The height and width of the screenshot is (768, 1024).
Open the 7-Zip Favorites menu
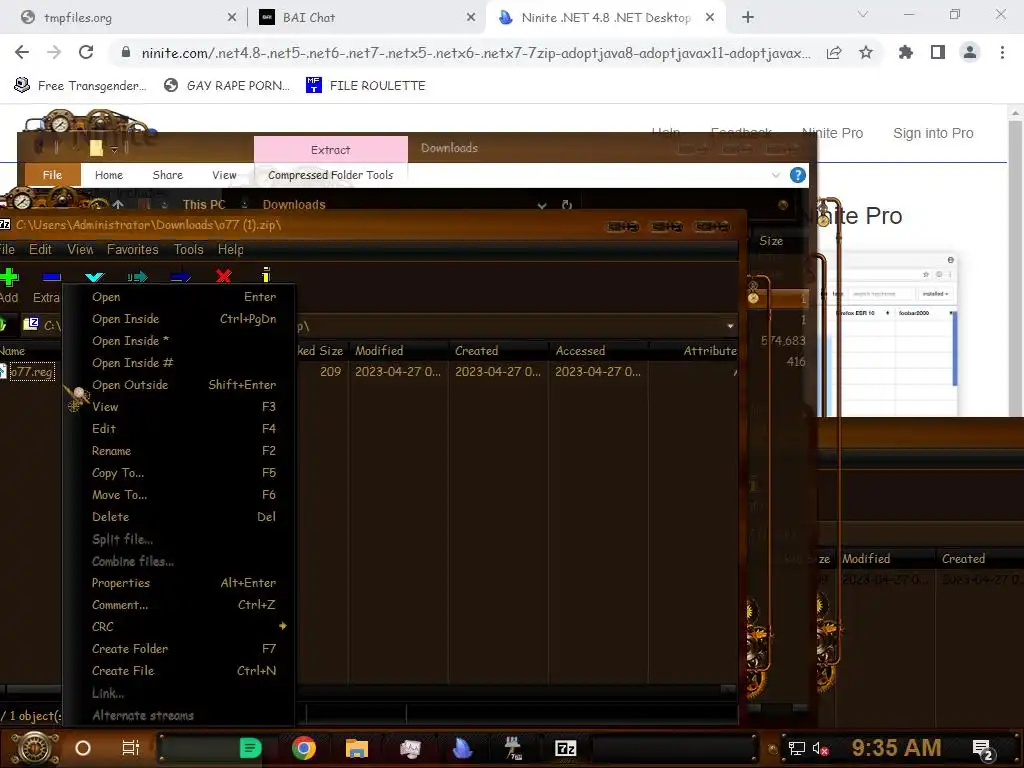(133, 249)
